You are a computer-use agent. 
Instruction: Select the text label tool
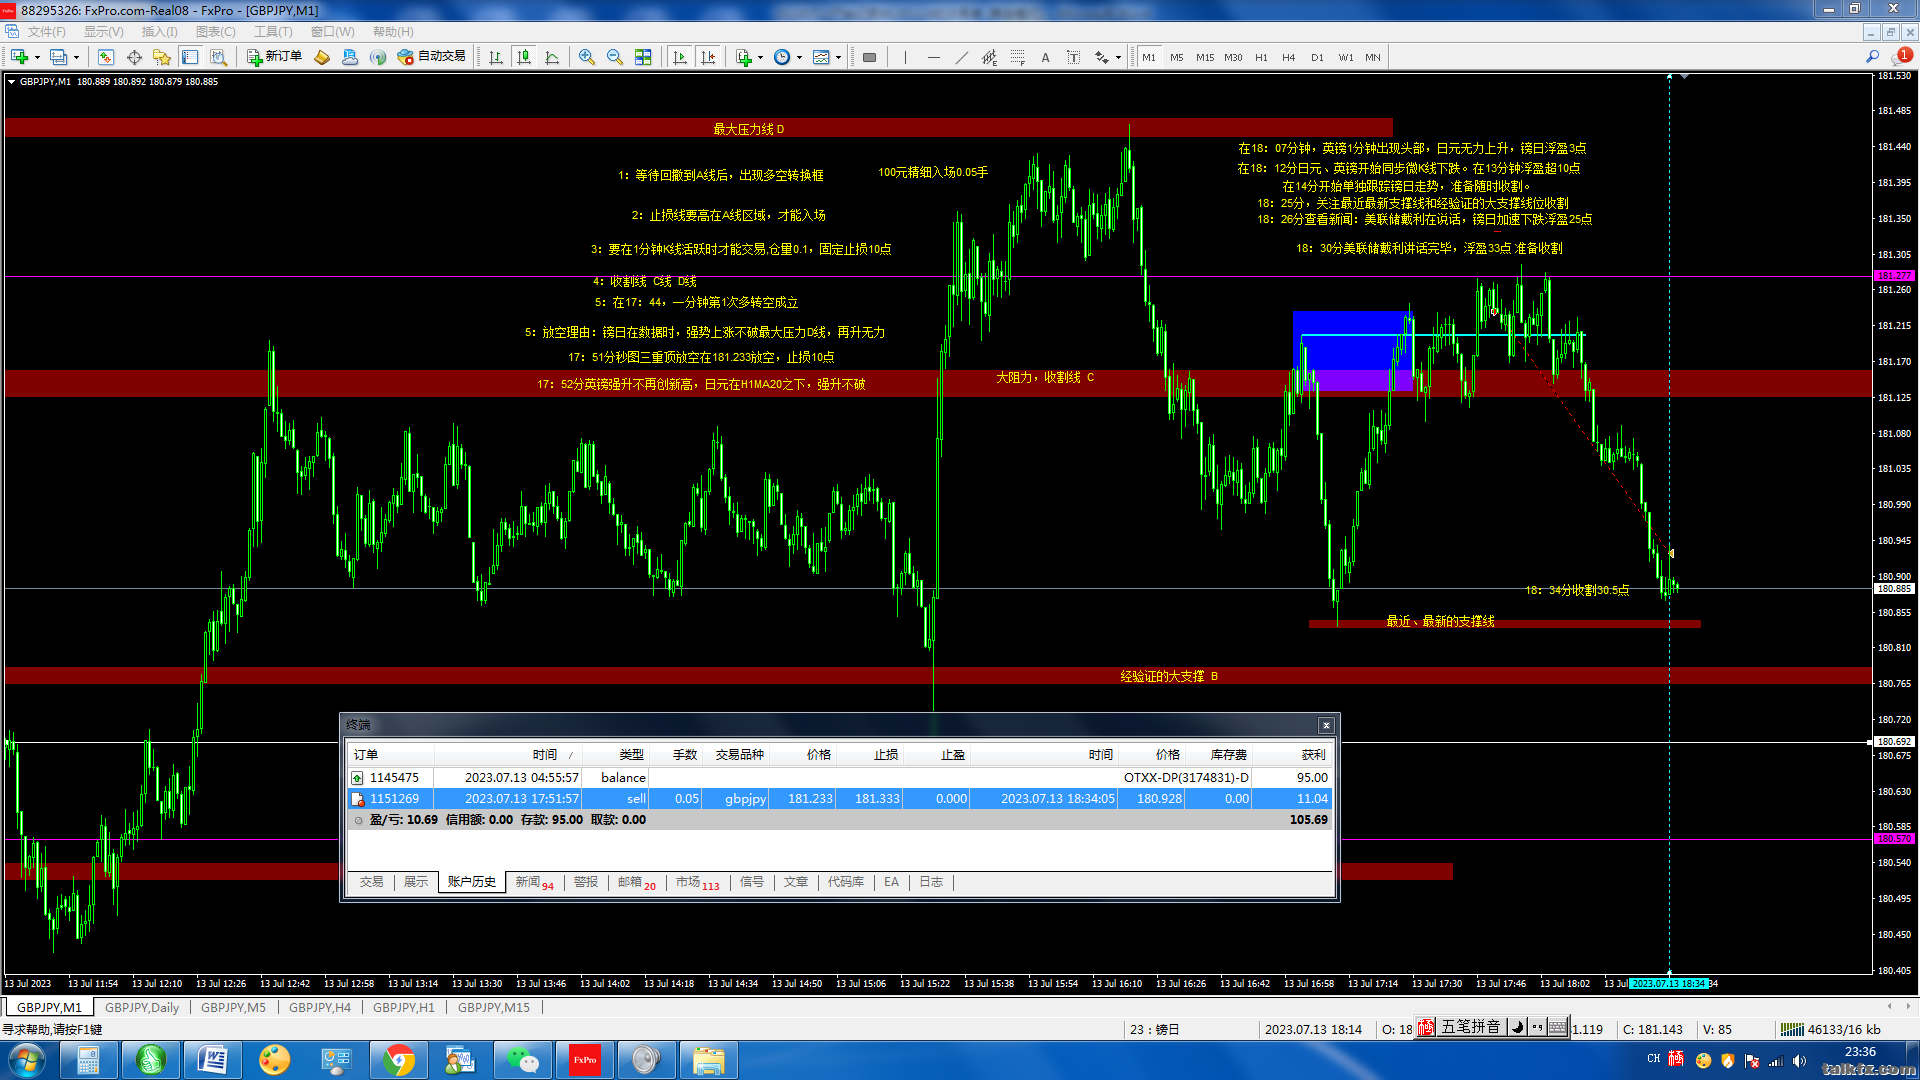coord(1074,57)
